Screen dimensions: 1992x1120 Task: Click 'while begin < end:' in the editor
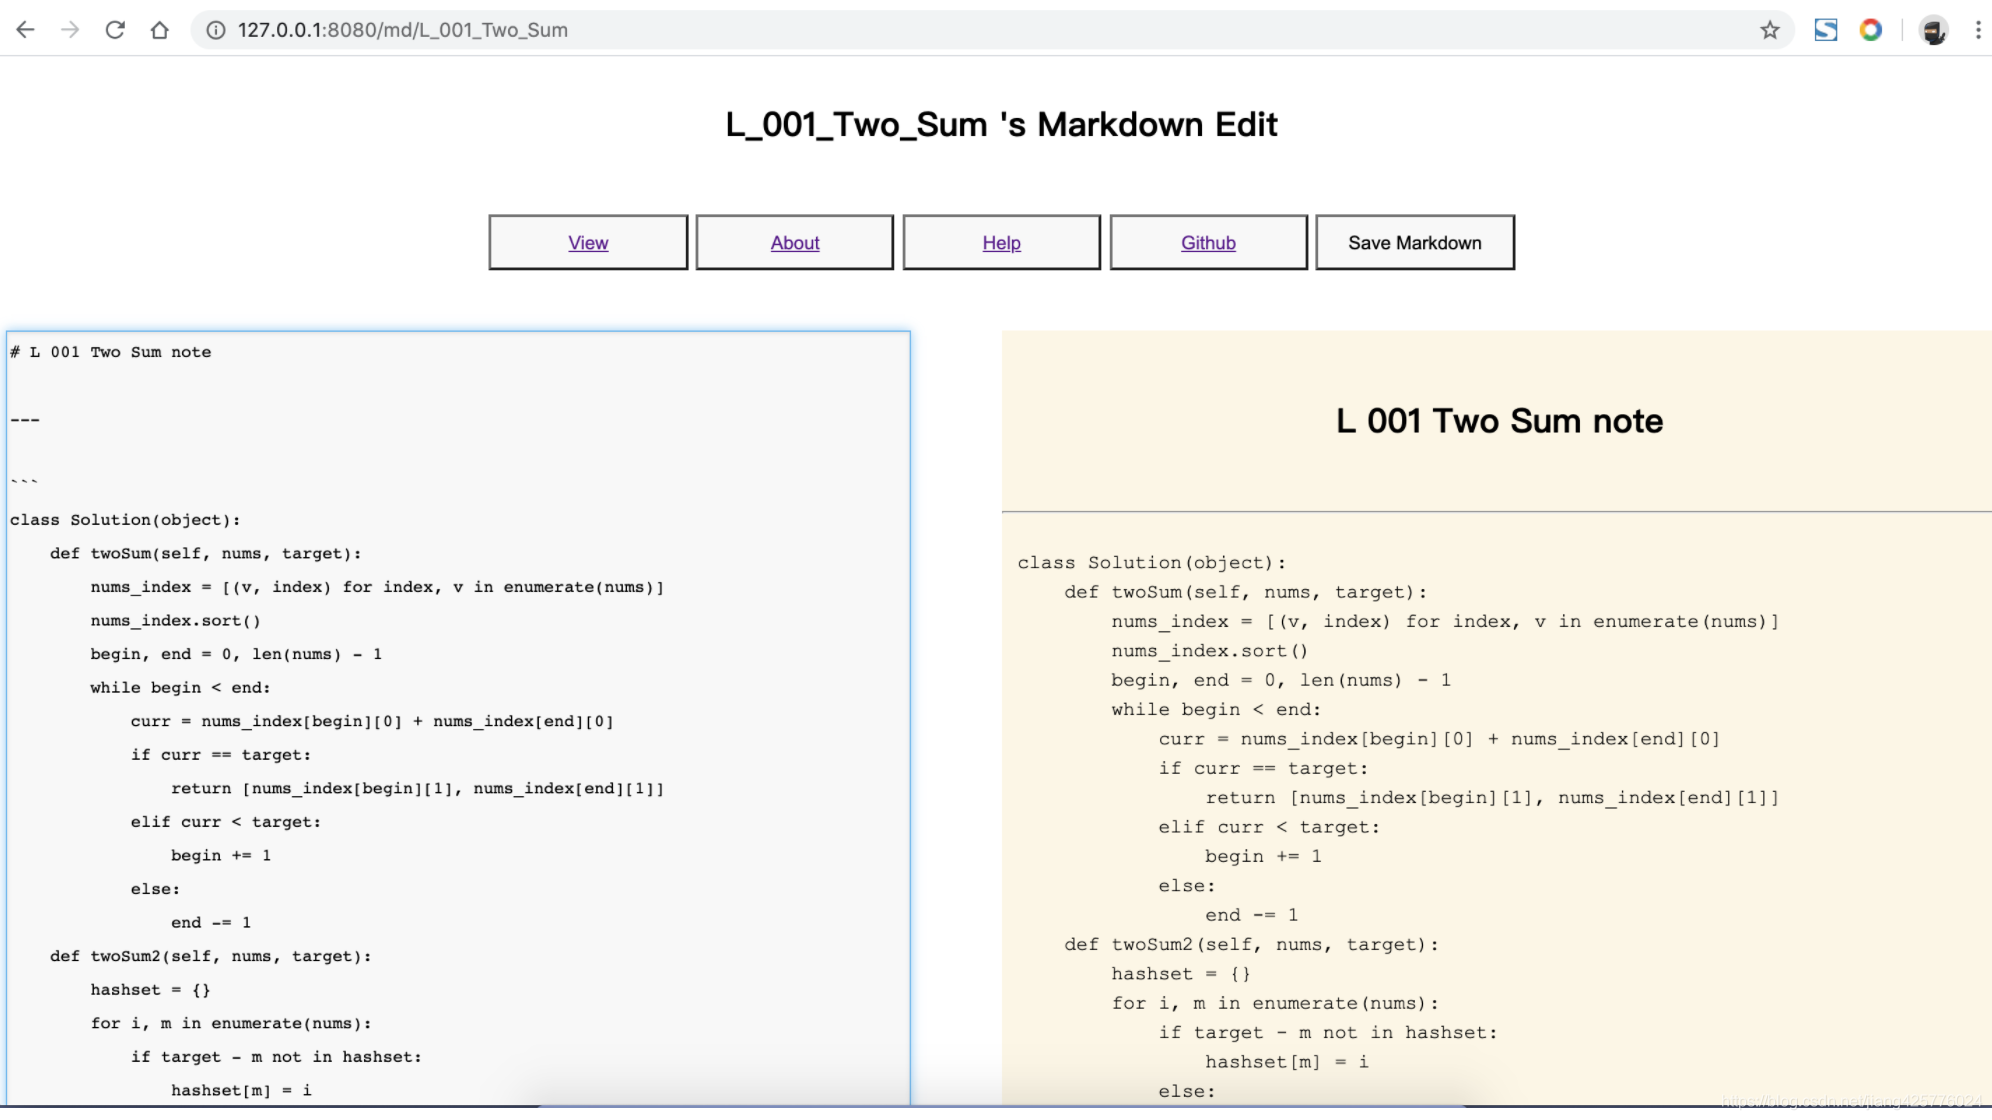[180, 688]
